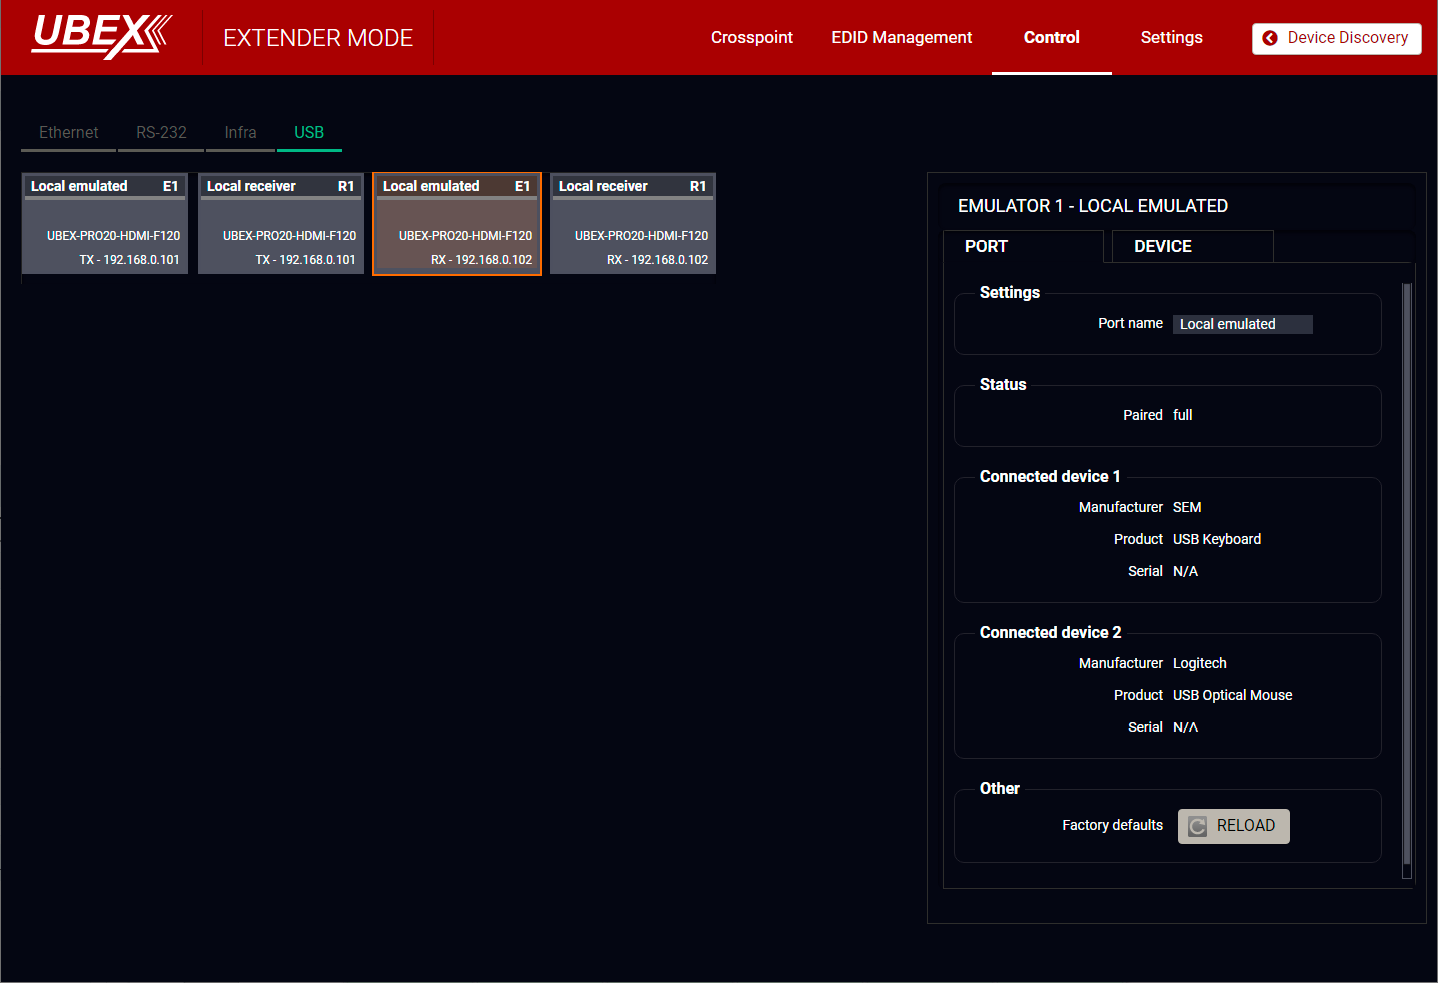Viewport: 1438px width, 983px height.
Task: Switch to the Crosspoint menu
Action: point(751,37)
